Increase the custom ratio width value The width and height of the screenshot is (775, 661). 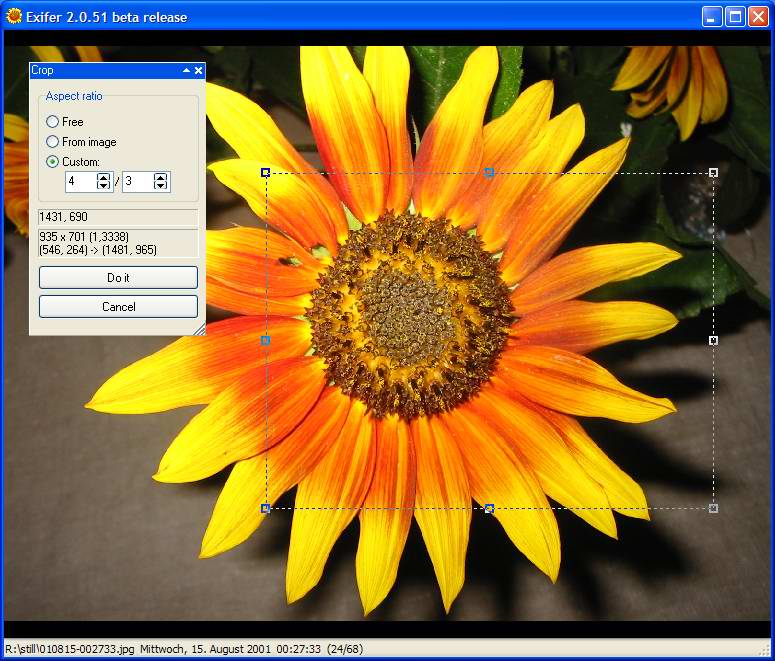tap(104, 177)
